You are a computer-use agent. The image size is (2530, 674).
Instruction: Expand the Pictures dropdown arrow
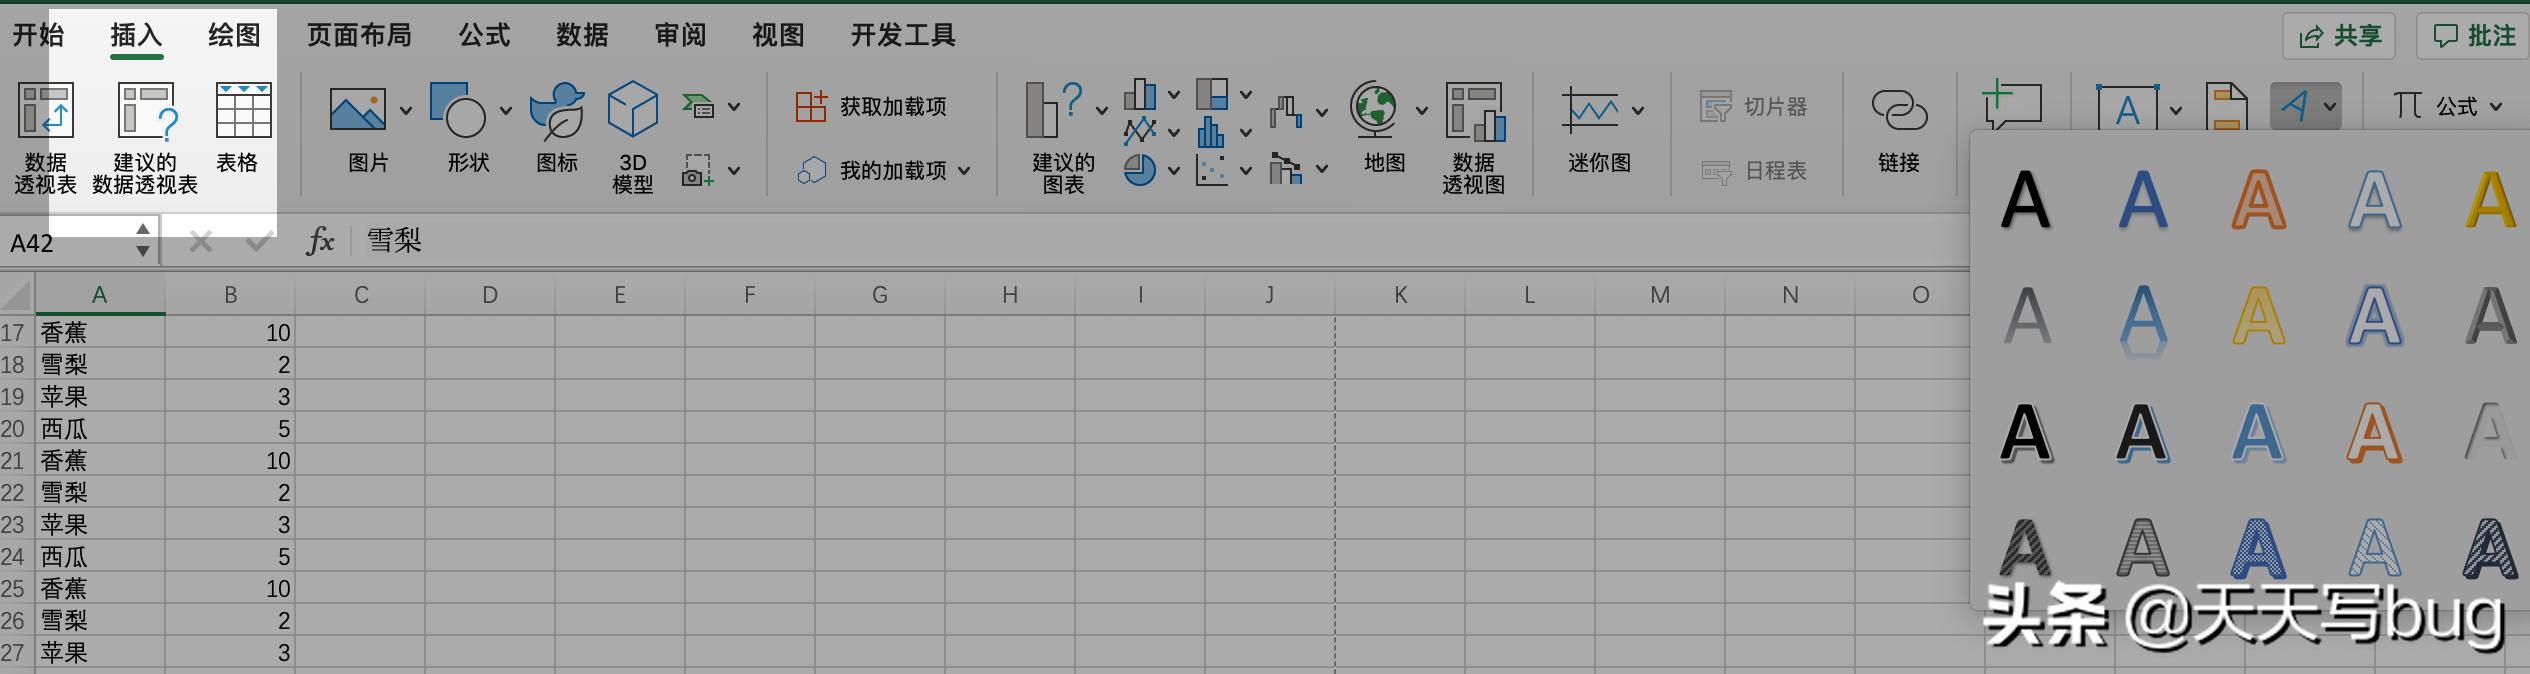coord(405,111)
